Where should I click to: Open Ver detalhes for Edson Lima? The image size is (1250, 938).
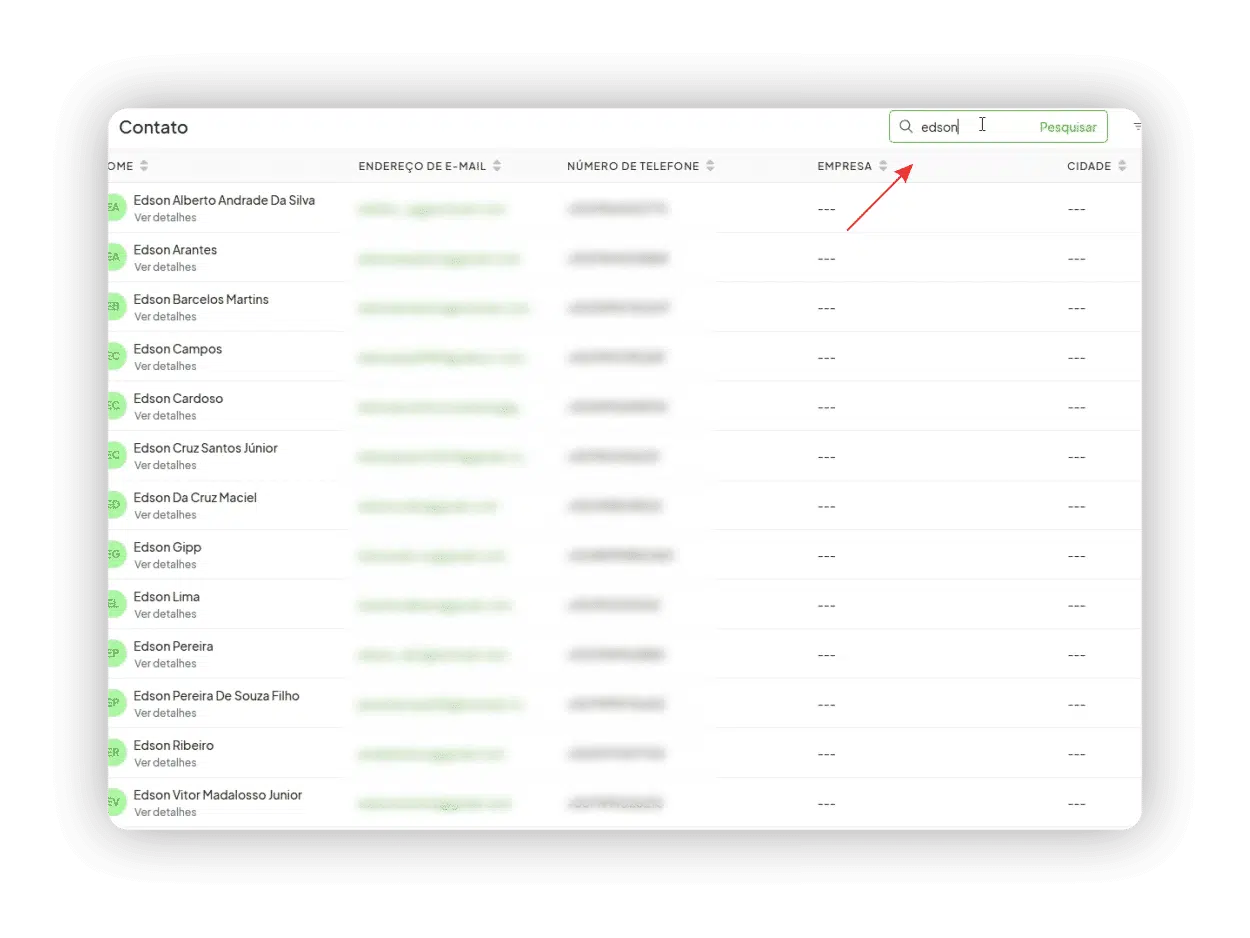(165, 614)
